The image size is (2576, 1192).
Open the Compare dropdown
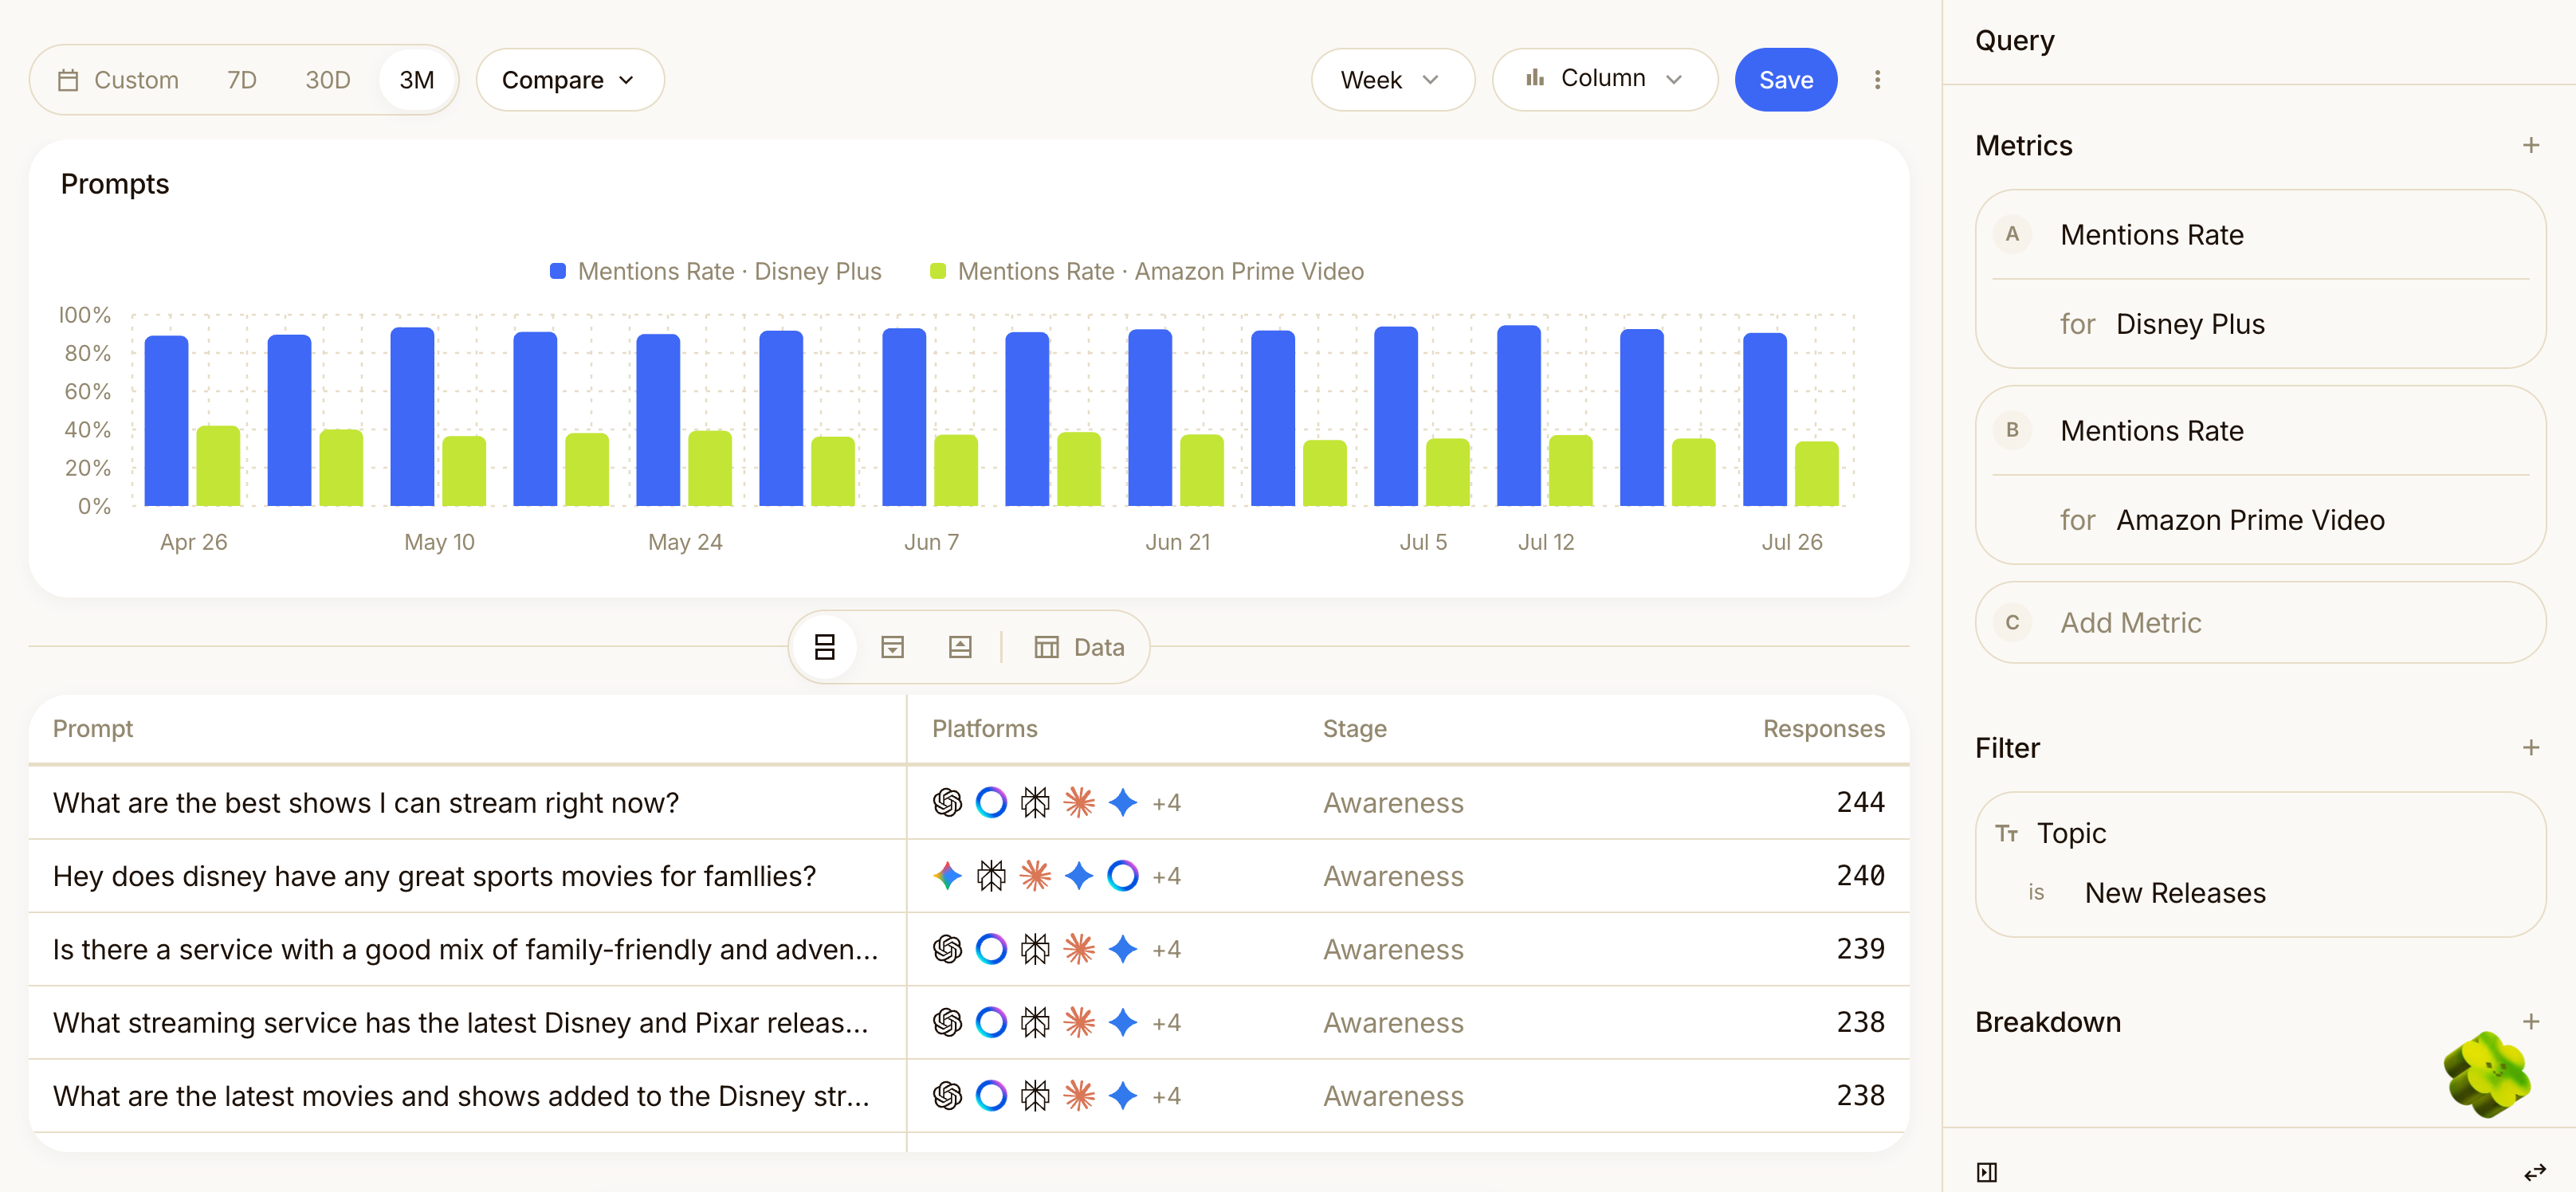(569, 80)
